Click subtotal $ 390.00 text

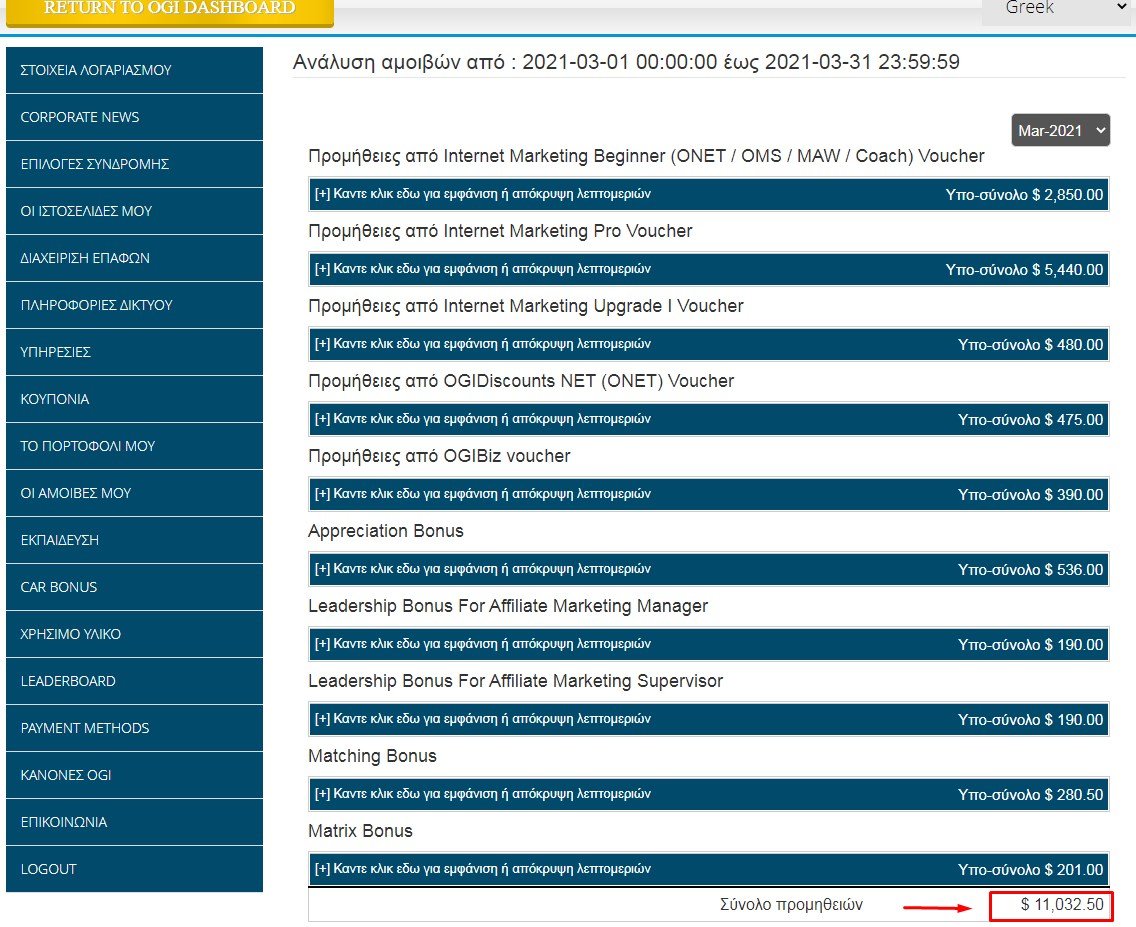pos(1030,495)
